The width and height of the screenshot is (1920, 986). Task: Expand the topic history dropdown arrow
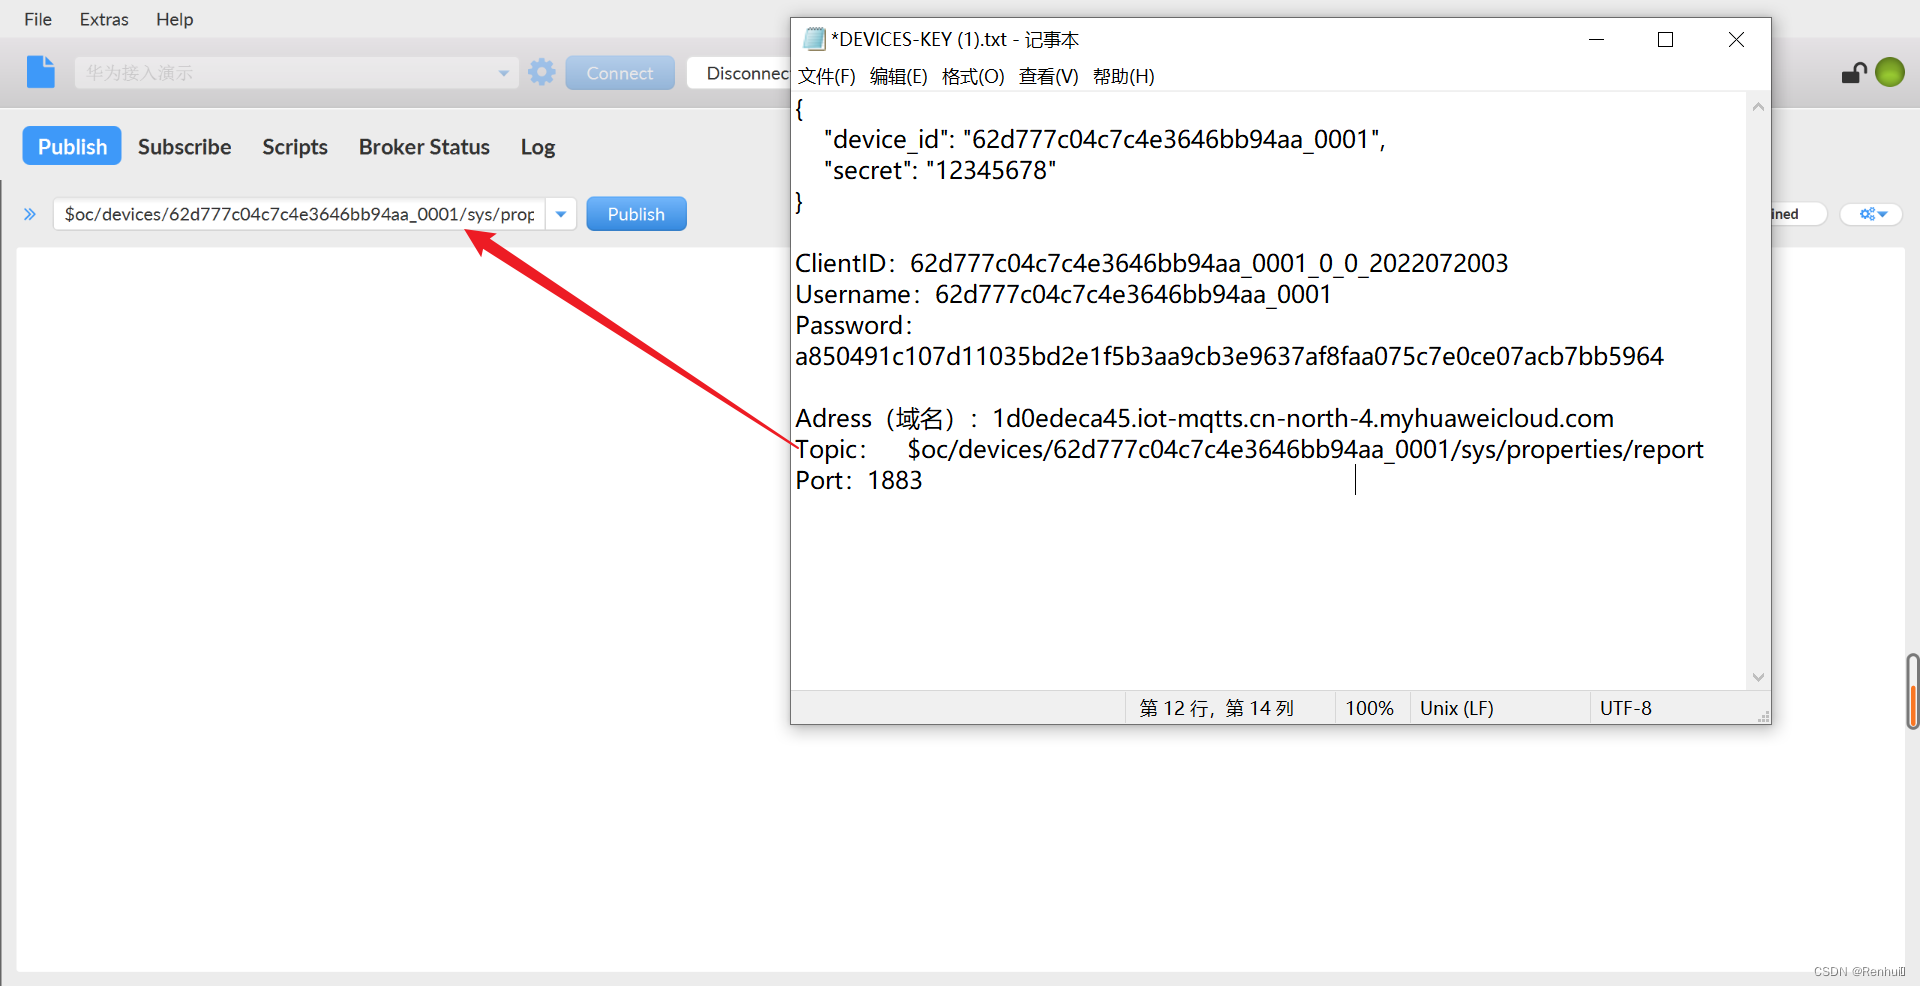coord(561,214)
